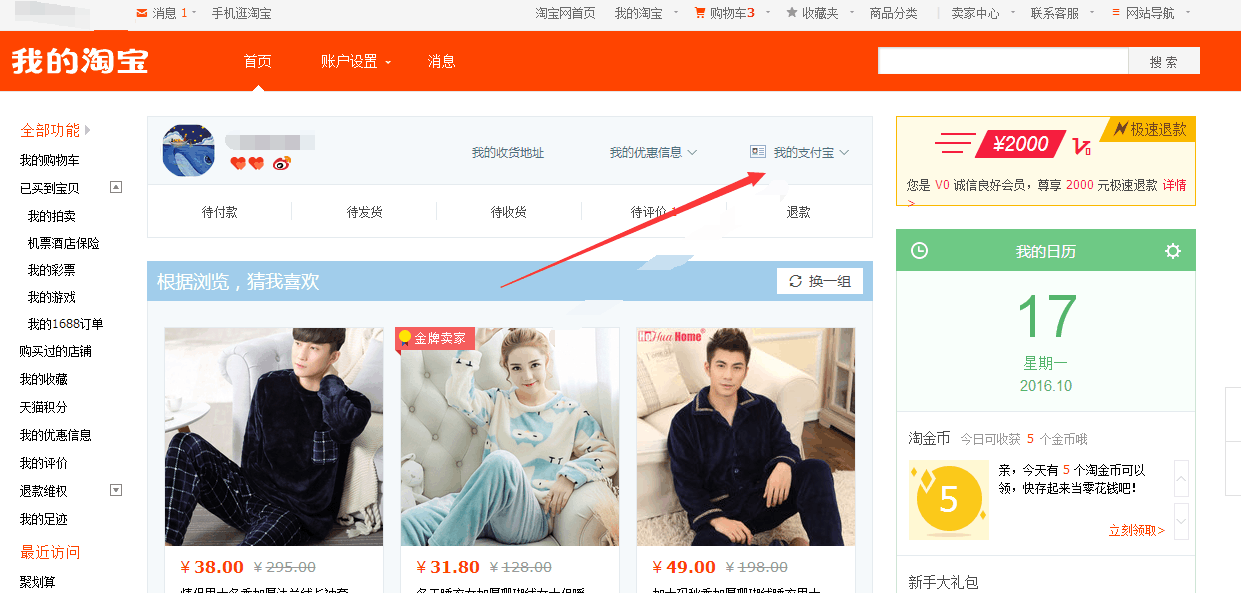
Task: Click the 搜索 button
Action: coord(1164,61)
